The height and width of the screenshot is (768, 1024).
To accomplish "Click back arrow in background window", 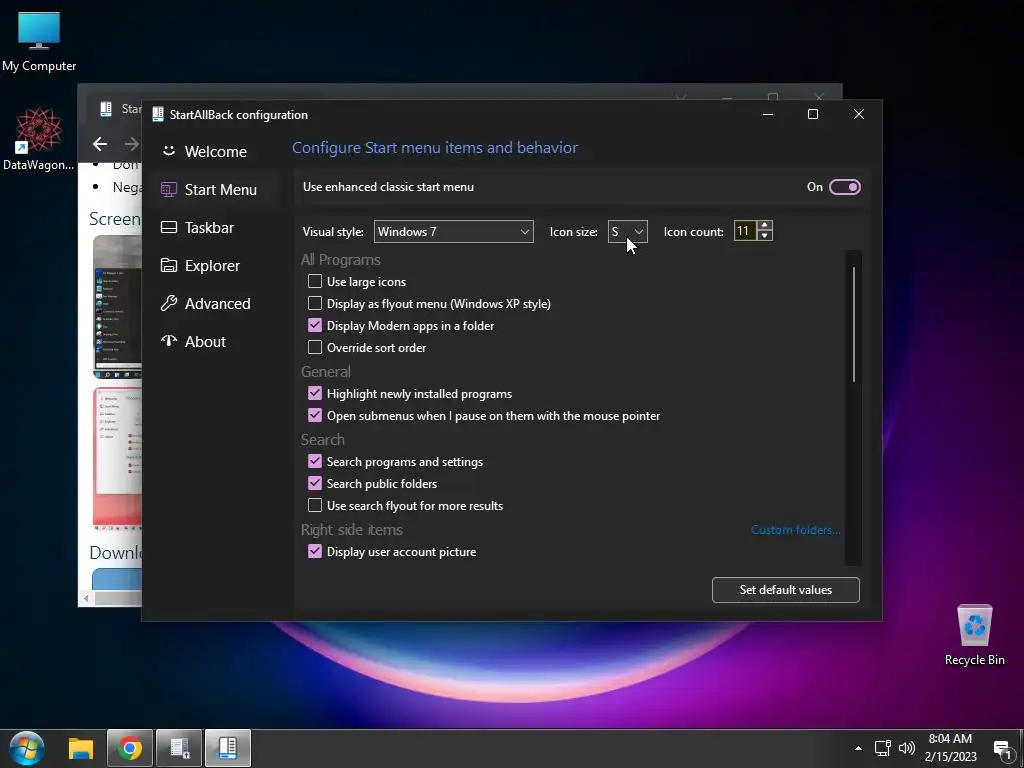I will tap(100, 144).
